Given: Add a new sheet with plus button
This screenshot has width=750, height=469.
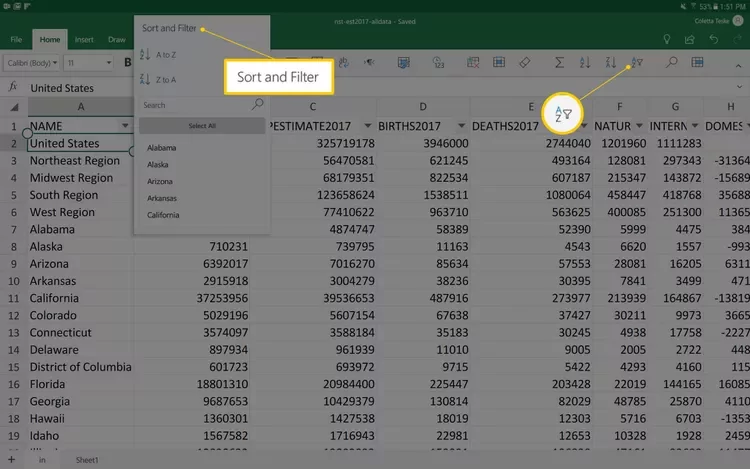Looking at the screenshot, I should (x=11, y=458).
